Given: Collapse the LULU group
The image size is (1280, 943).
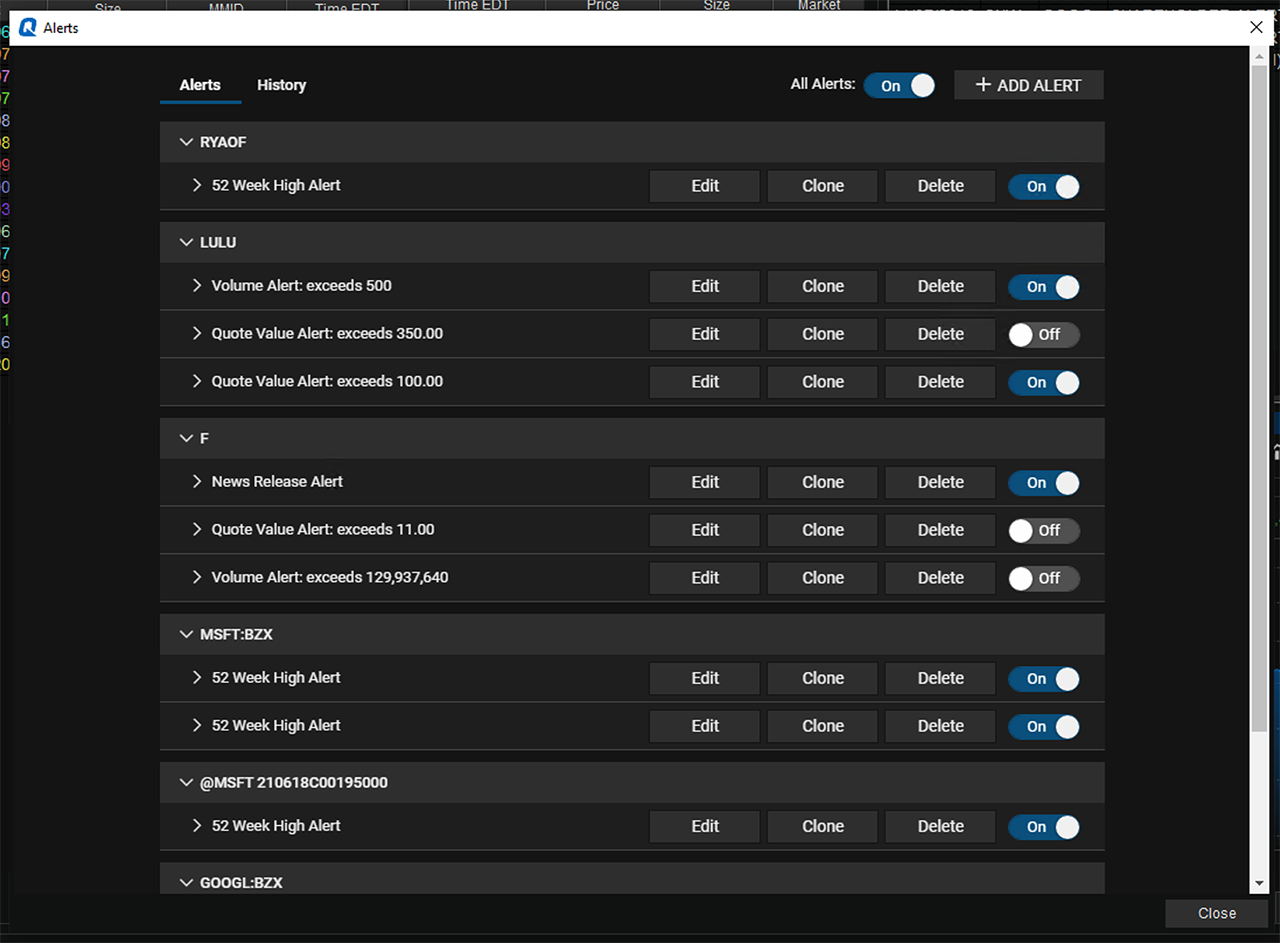Looking at the screenshot, I should click(186, 242).
